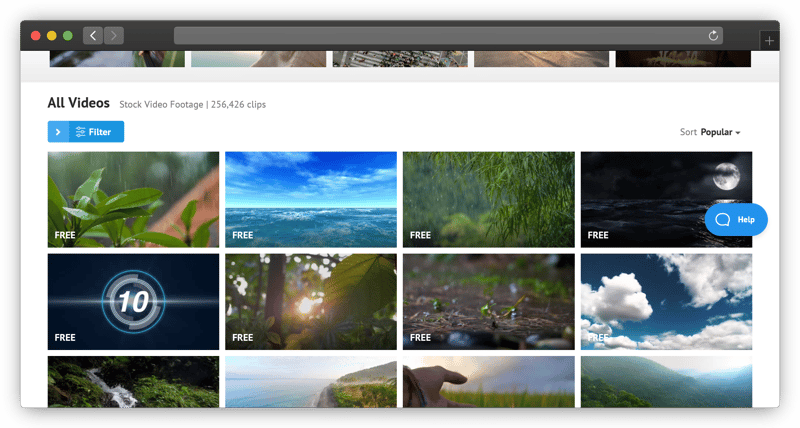Click the FREE label on the ocean video
This screenshot has height=428, width=800.
(x=242, y=235)
